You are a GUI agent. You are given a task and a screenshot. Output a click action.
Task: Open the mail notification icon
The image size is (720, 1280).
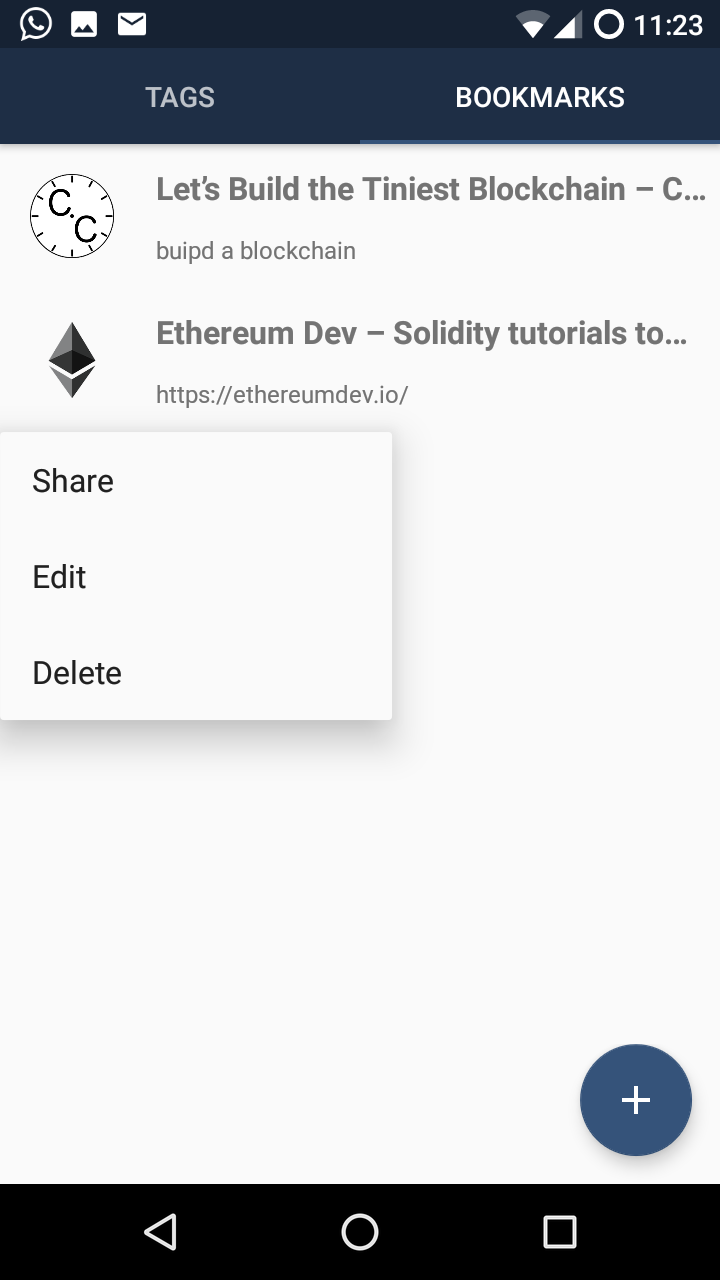(132, 24)
